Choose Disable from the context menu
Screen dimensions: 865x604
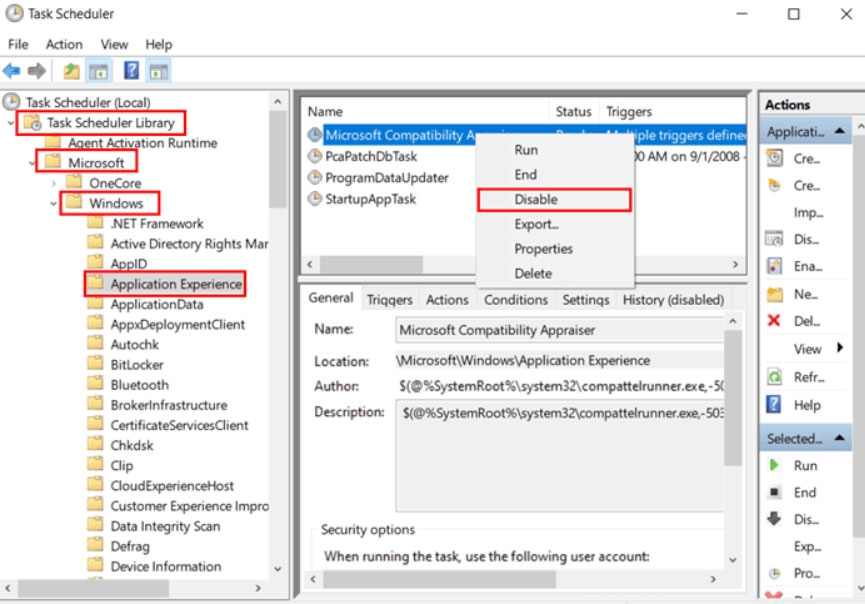(556, 199)
